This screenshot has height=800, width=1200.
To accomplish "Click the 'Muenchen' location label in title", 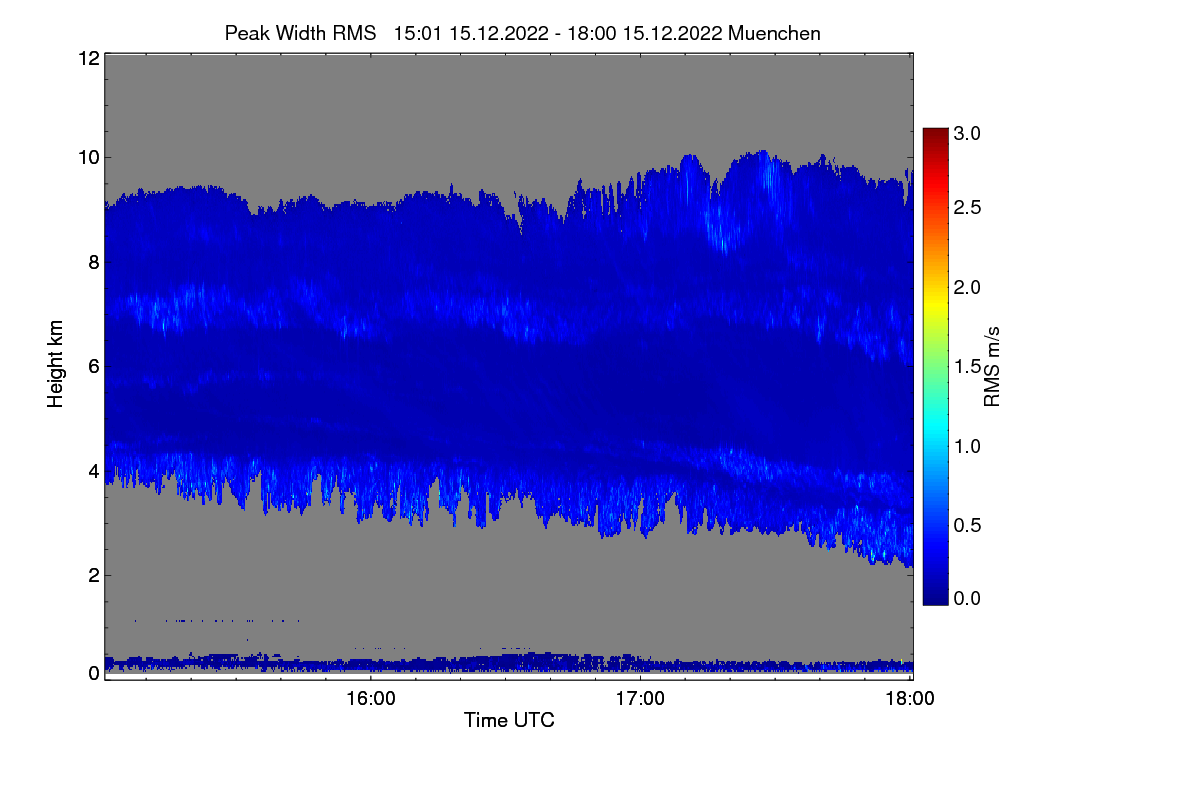I will point(775,33).
